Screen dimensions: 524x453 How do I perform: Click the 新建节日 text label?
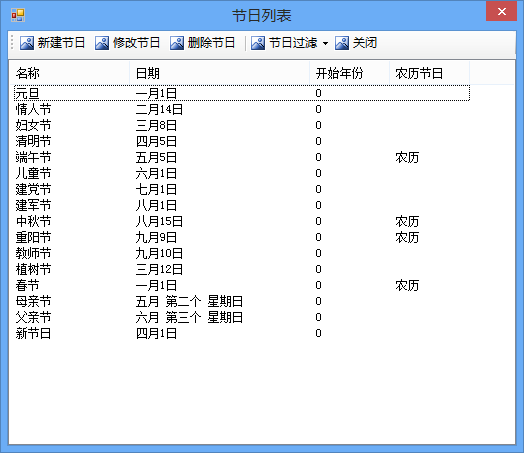61,43
